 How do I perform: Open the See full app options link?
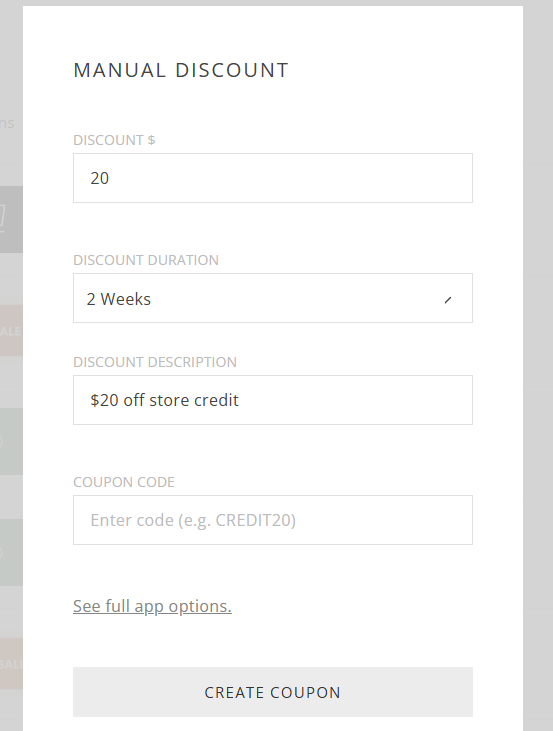tap(152, 606)
